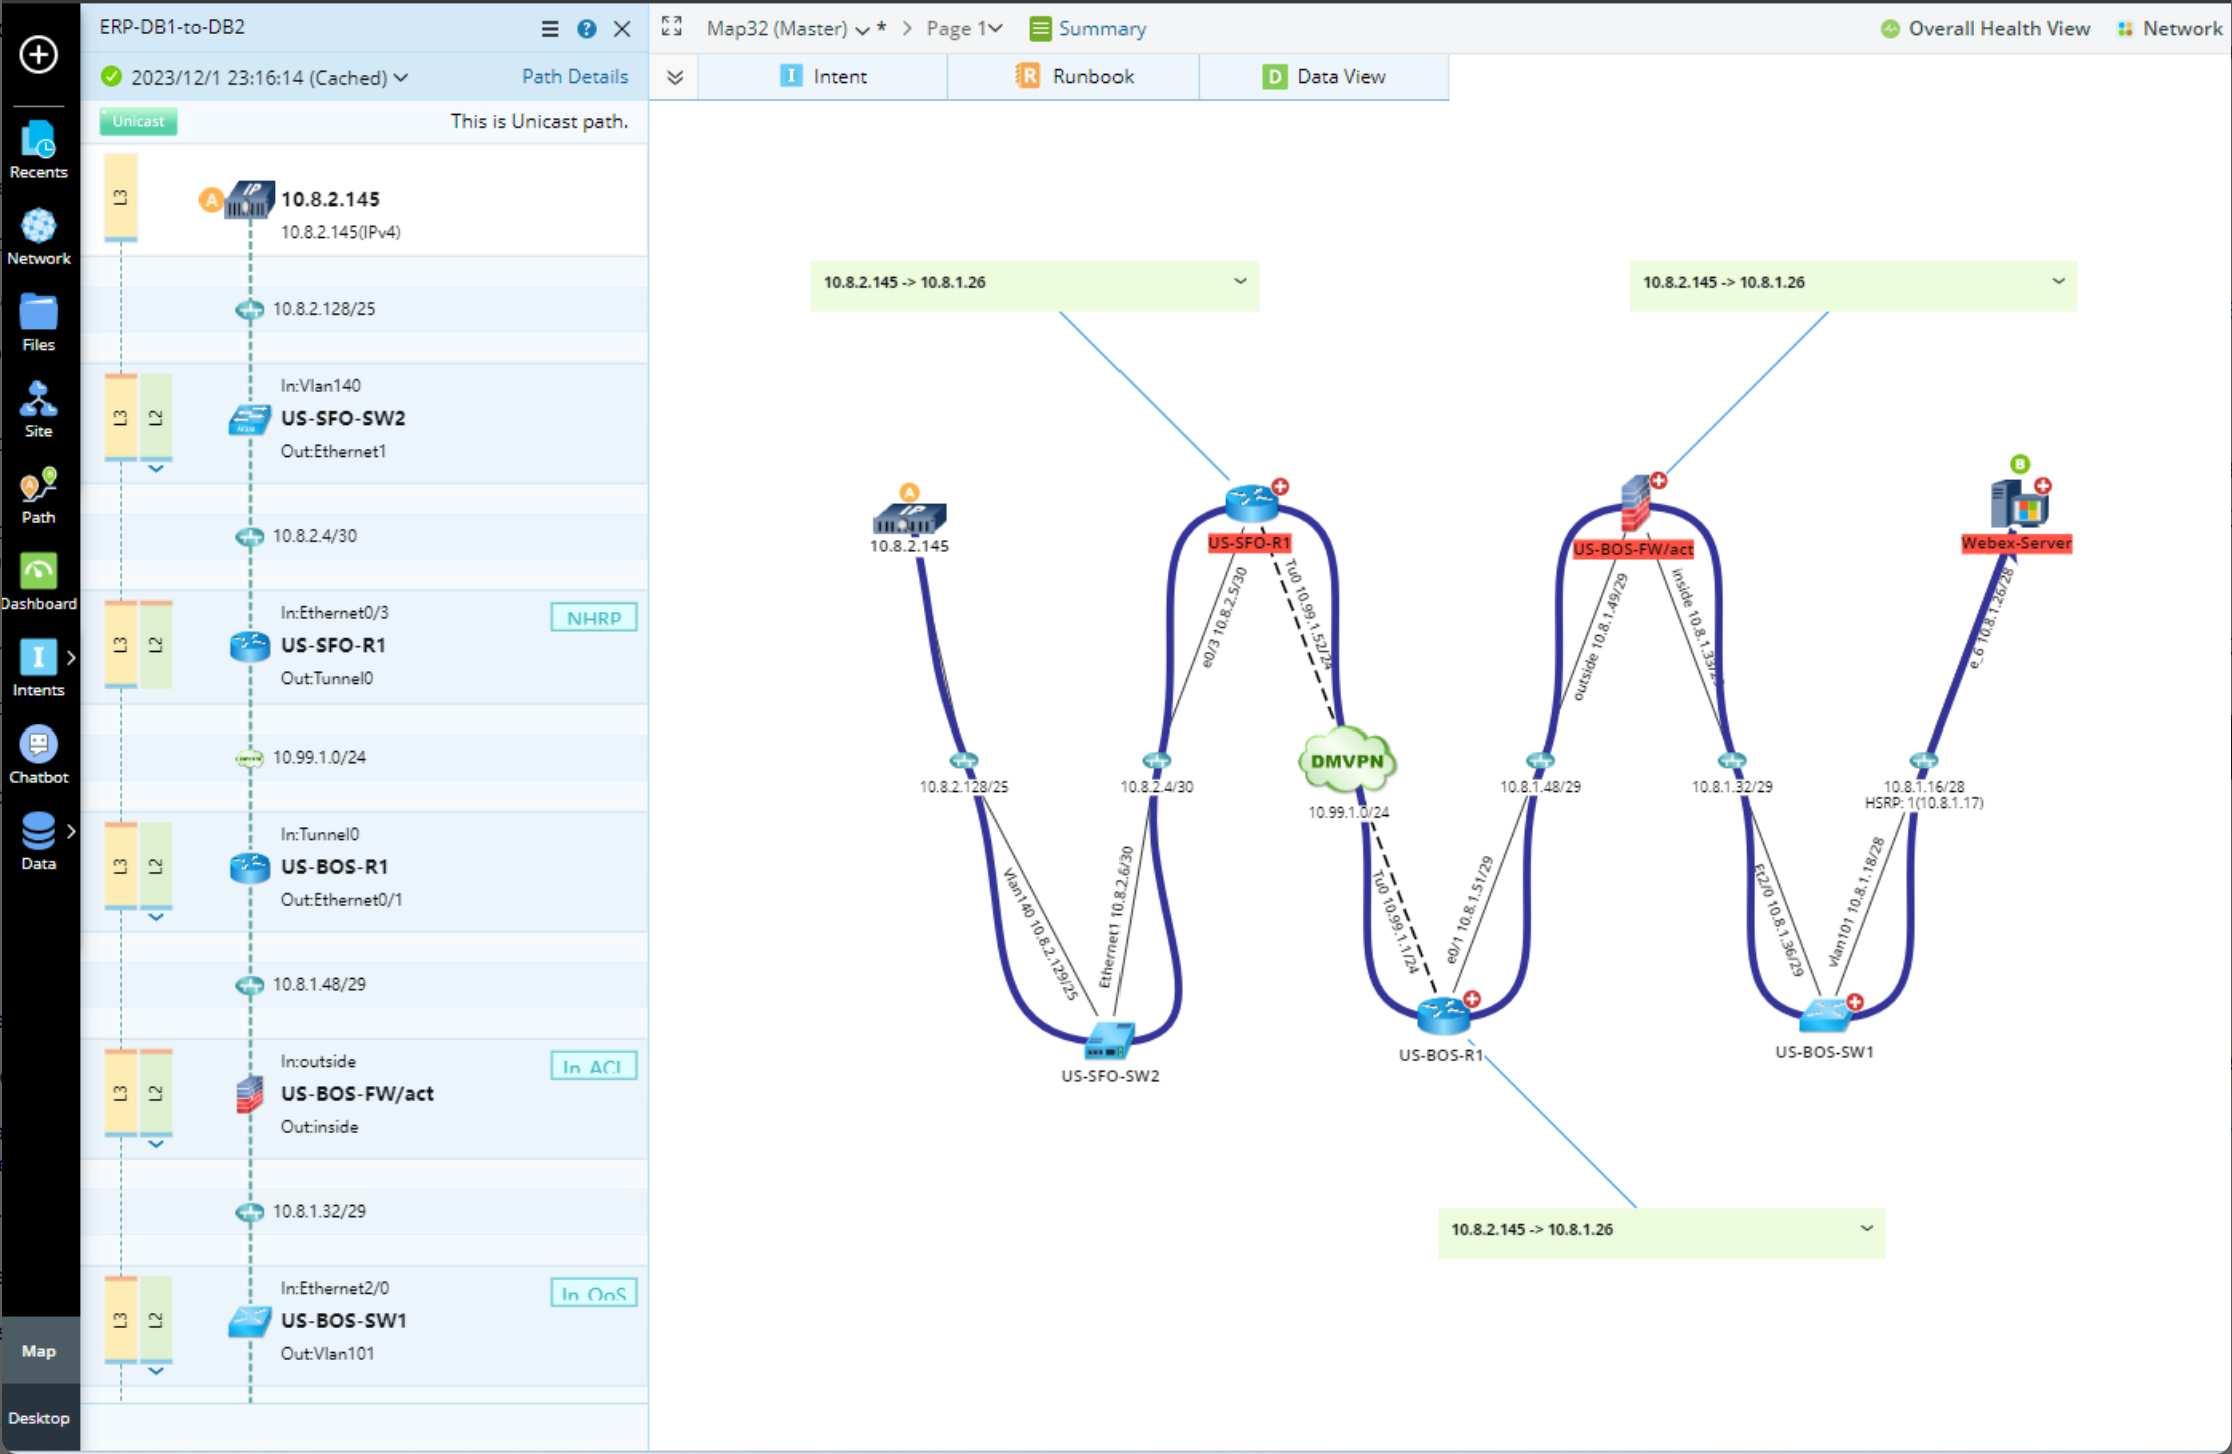Open the Recents sidebar icon
The width and height of the screenshot is (2232, 1454).
pyautogui.click(x=38, y=148)
